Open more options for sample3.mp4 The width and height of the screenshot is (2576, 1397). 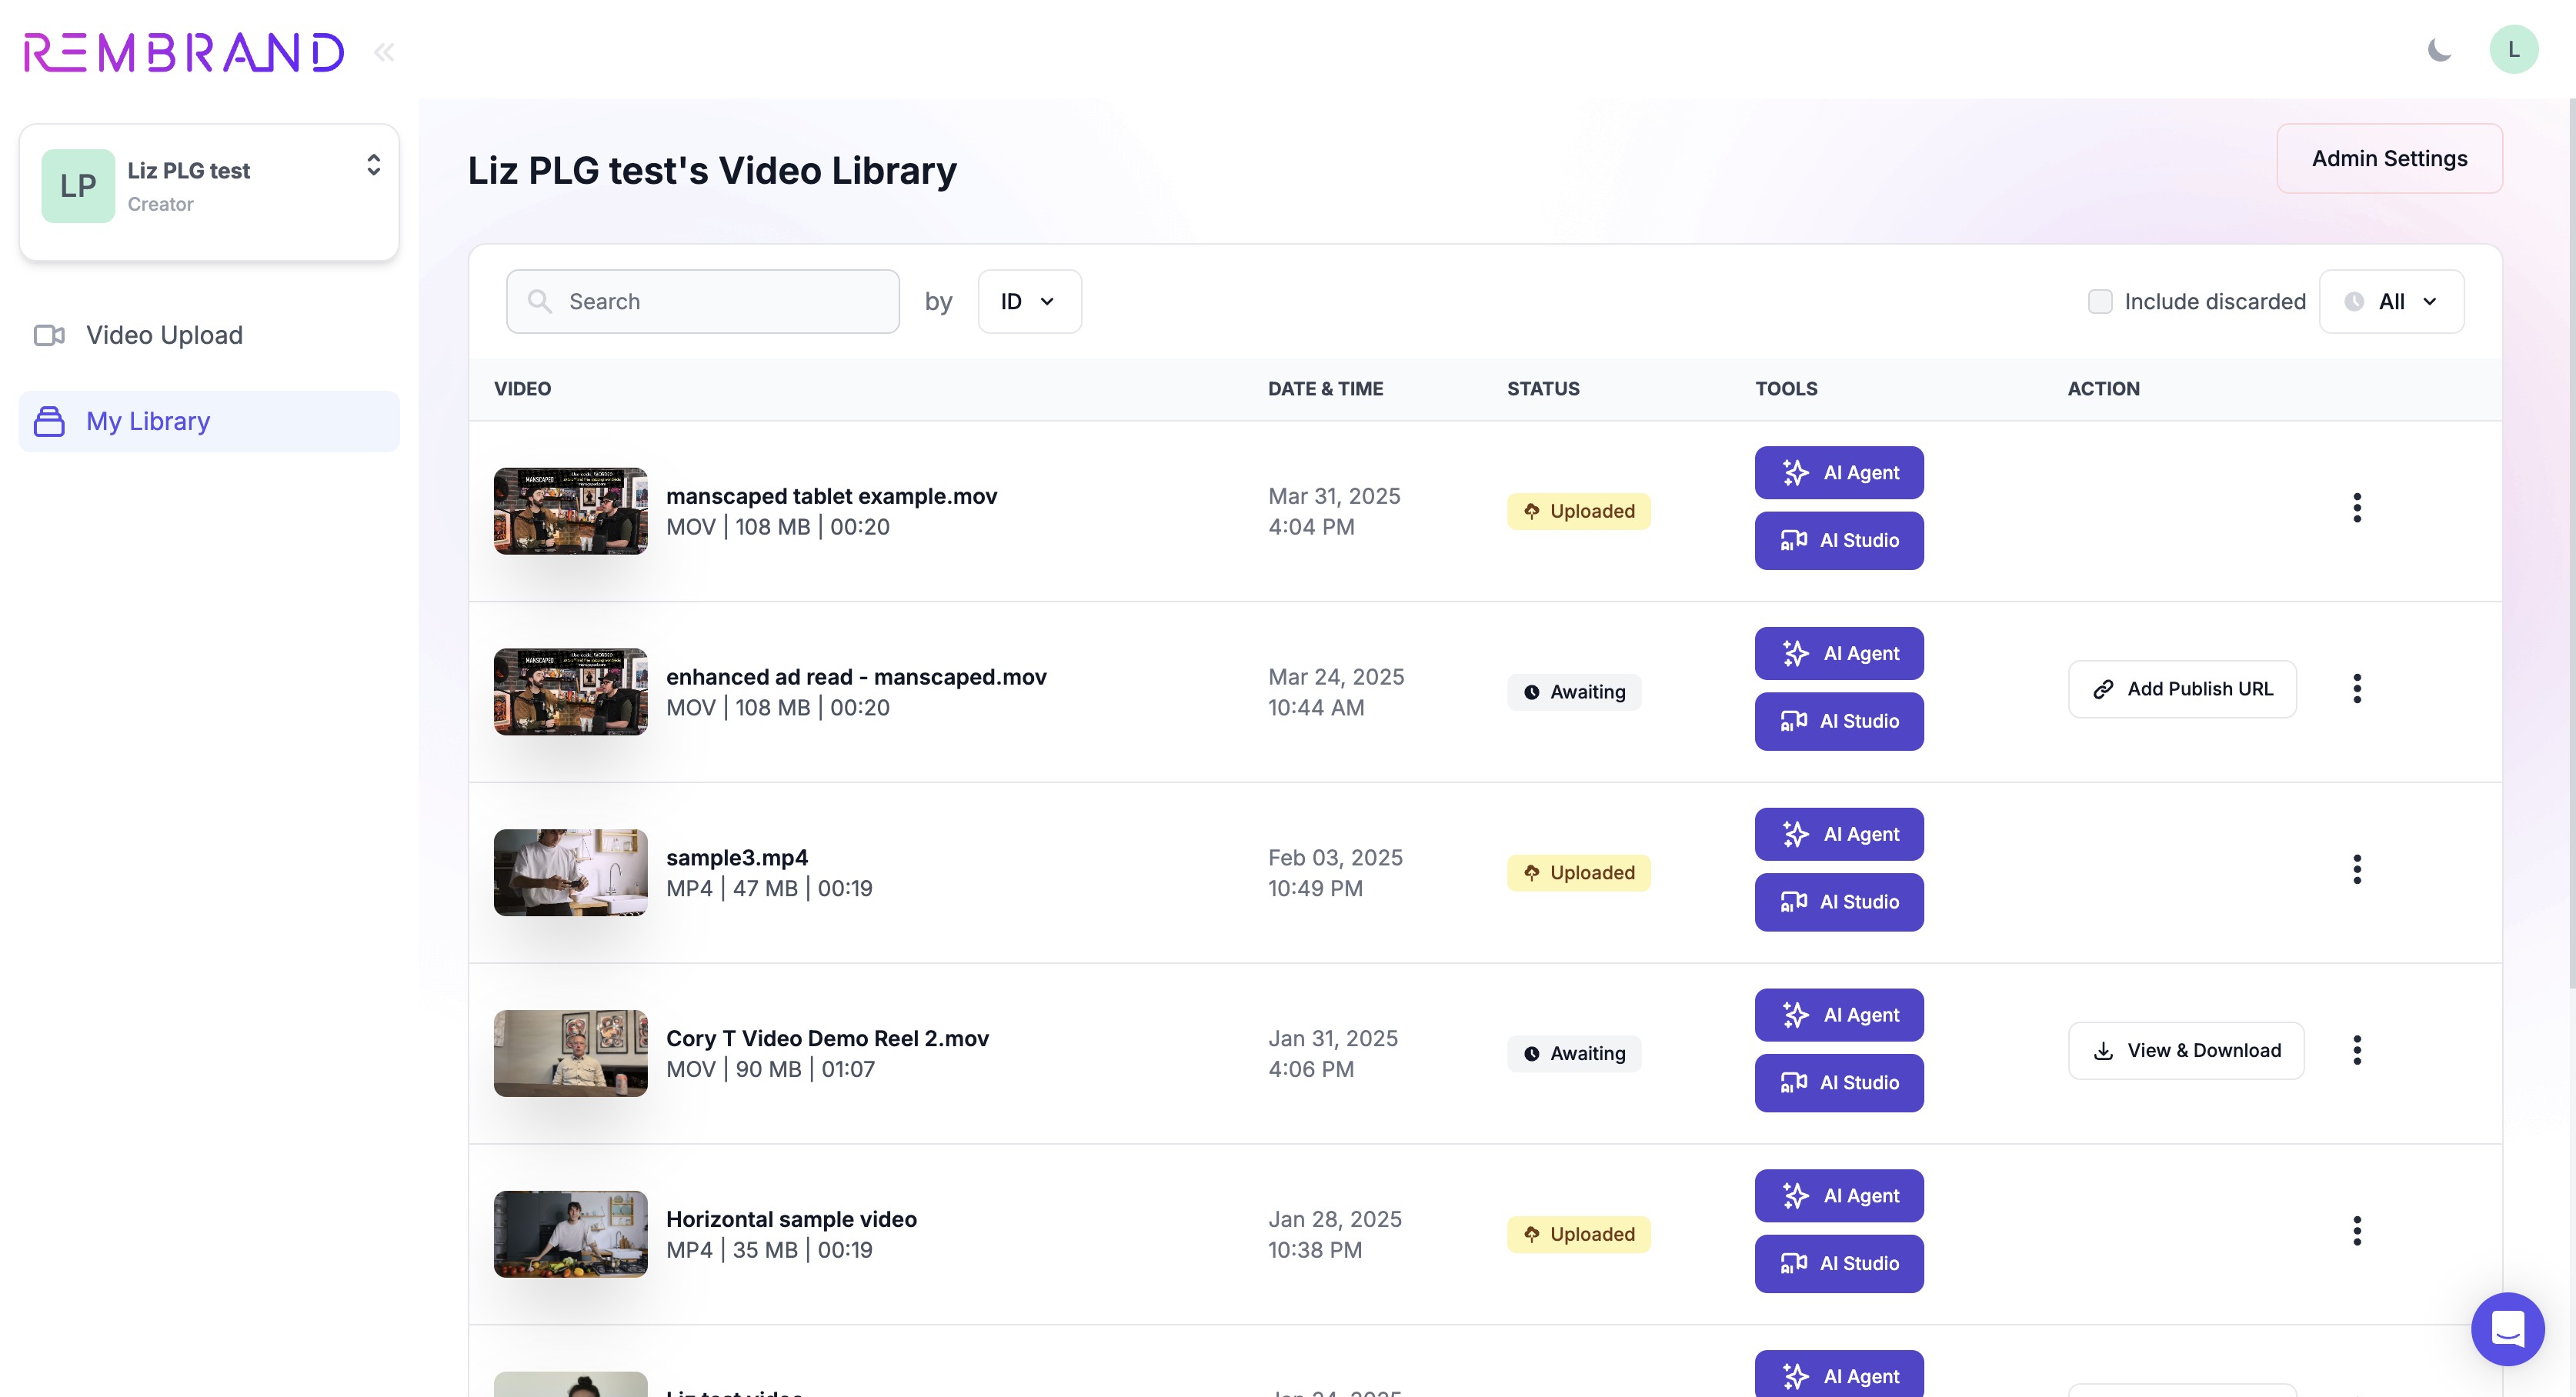tap(2357, 870)
